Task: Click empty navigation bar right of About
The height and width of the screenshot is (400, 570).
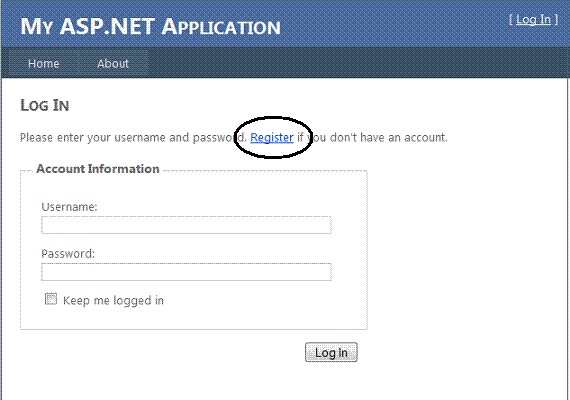Action: pyautogui.click(x=356, y=63)
